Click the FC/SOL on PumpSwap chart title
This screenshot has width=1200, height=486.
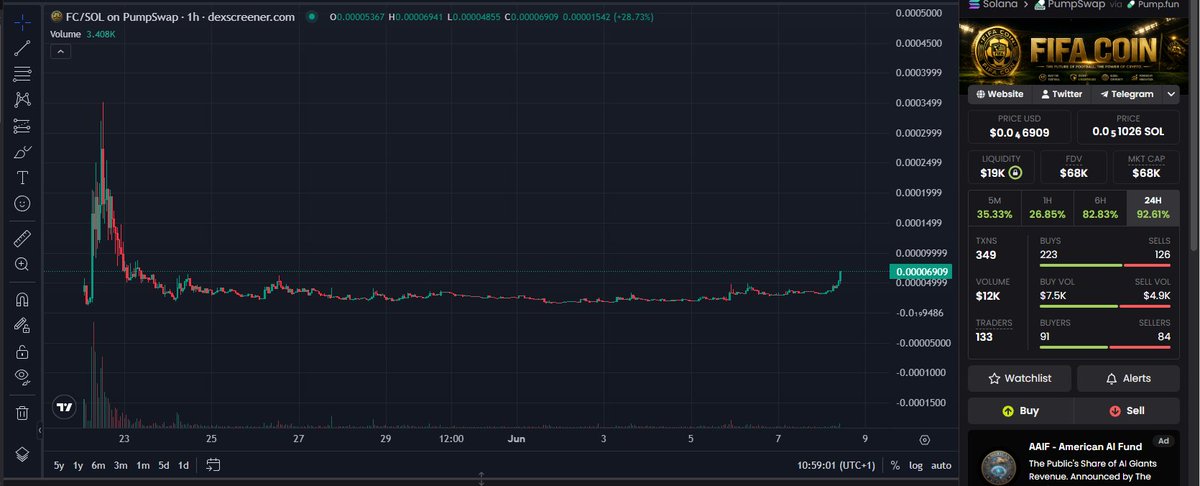[x=180, y=17]
